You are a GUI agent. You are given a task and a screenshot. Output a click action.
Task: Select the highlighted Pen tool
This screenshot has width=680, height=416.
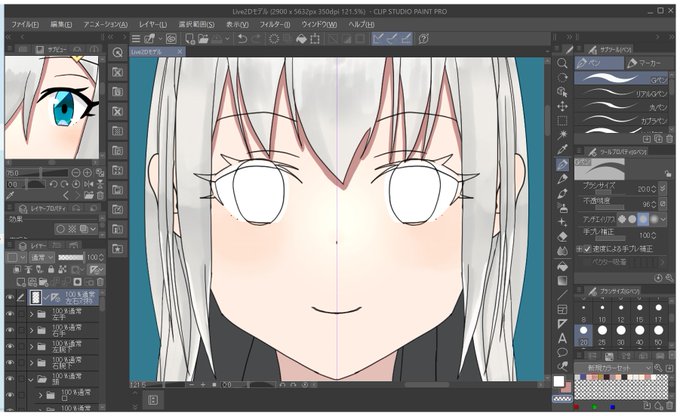(x=562, y=164)
